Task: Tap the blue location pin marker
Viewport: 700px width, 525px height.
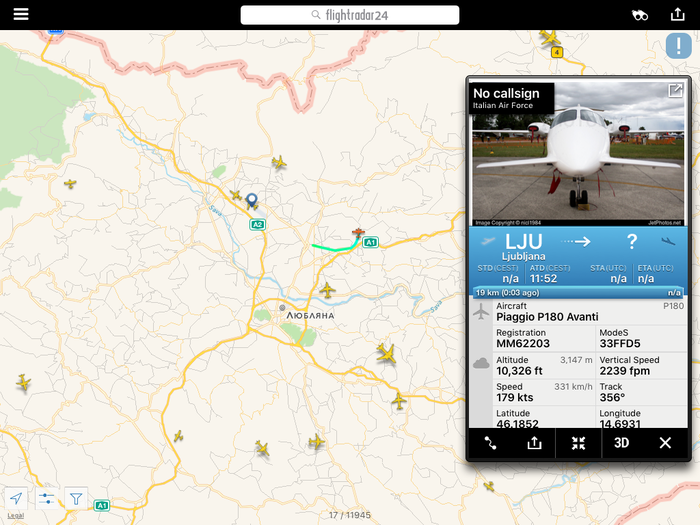Action: pos(252,200)
